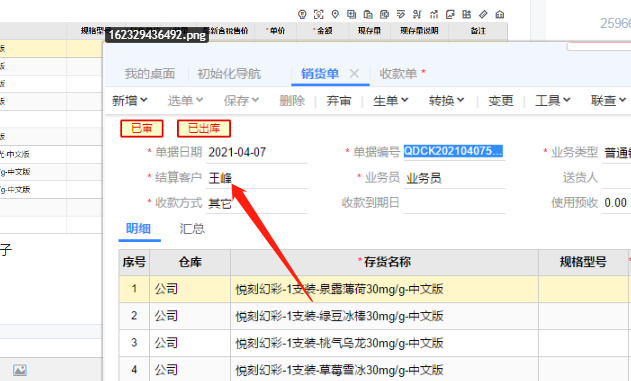Click the 存货名称 column header
Viewport: 631px width, 381px height.
pos(384,262)
